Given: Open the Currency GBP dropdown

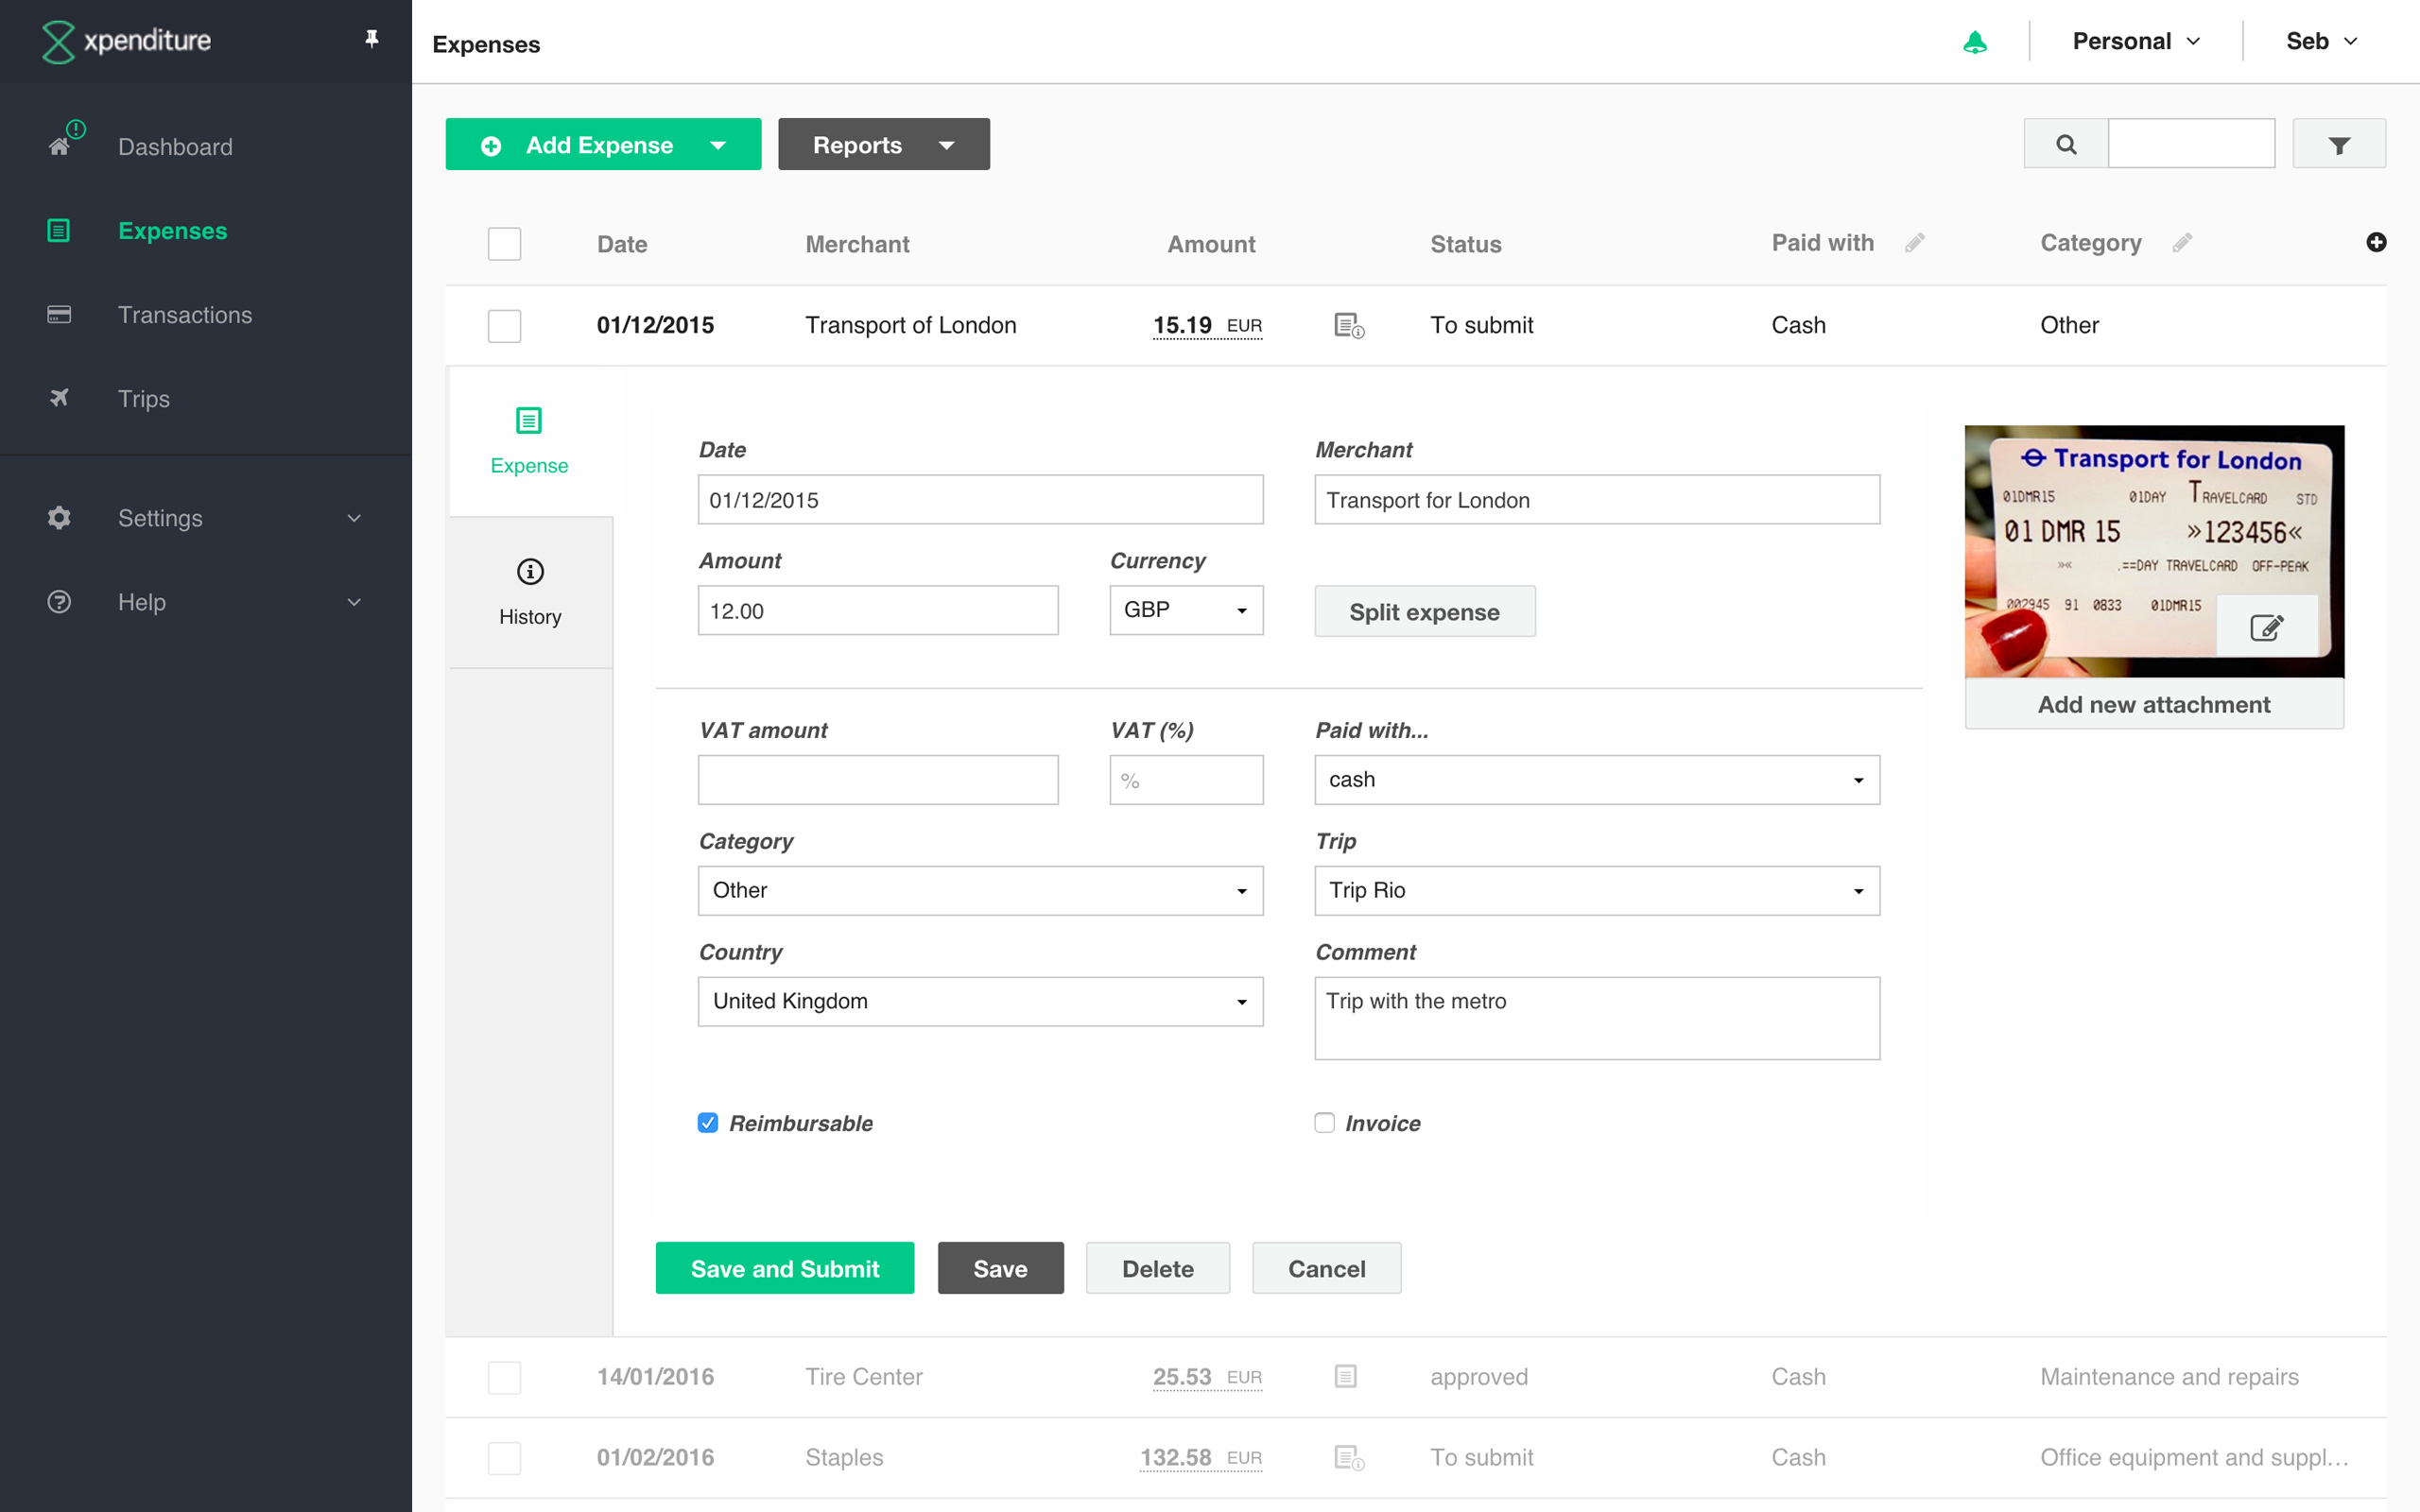Looking at the screenshot, I should click(1186, 610).
